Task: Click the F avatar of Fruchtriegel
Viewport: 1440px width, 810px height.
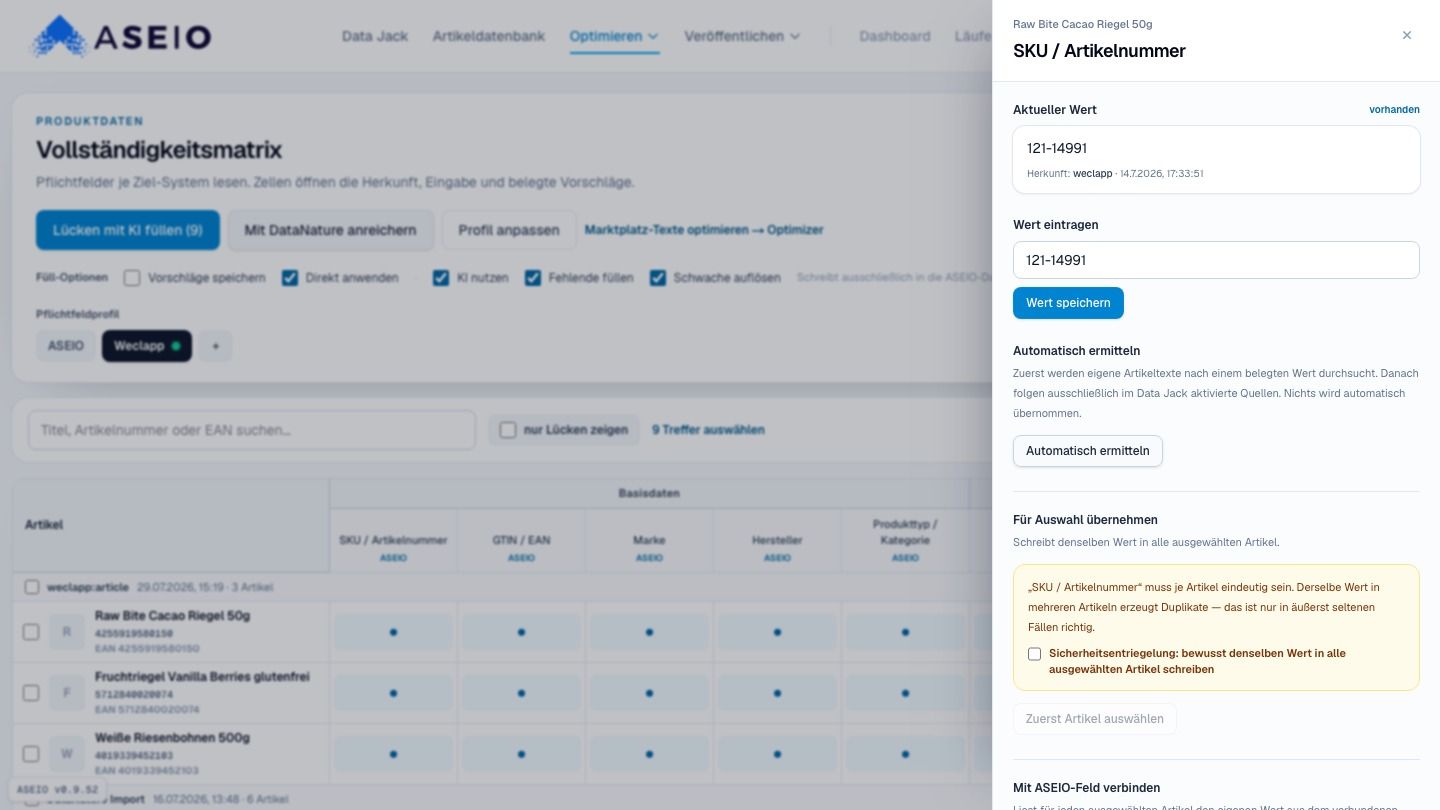Action: pyautogui.click(x=67, y=693)
